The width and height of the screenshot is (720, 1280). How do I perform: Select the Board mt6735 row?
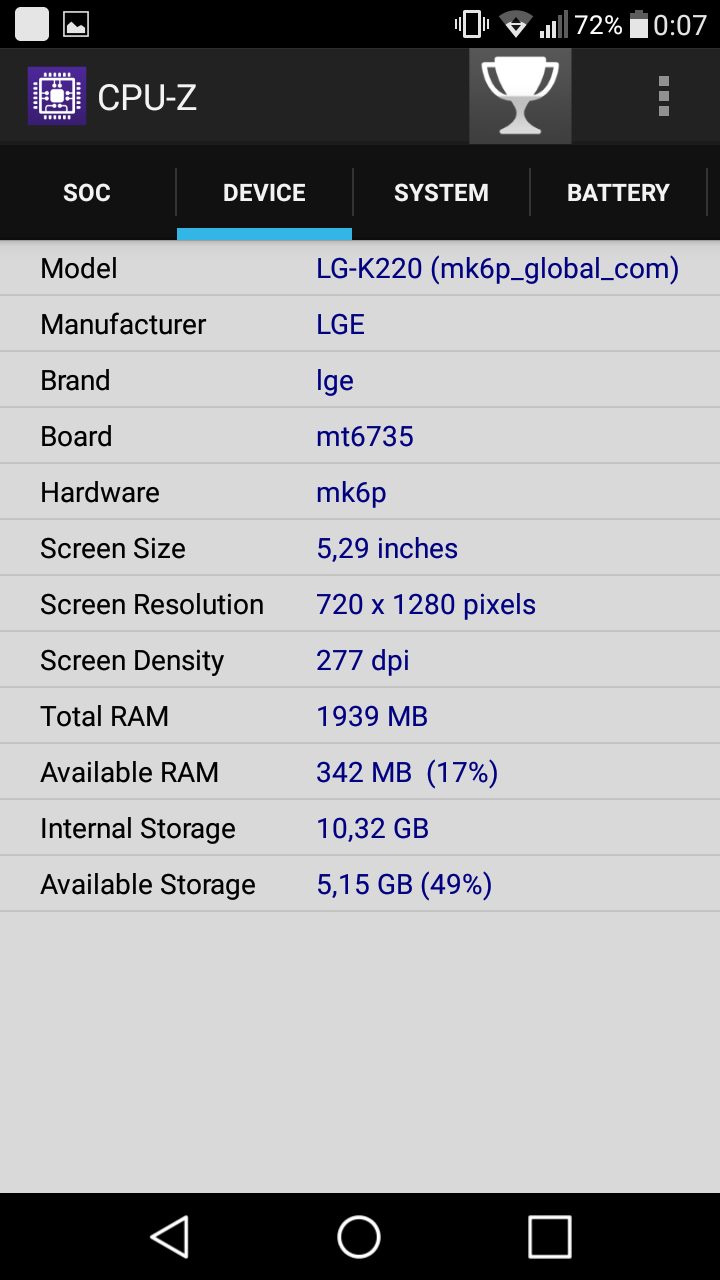tap(360, 436)
